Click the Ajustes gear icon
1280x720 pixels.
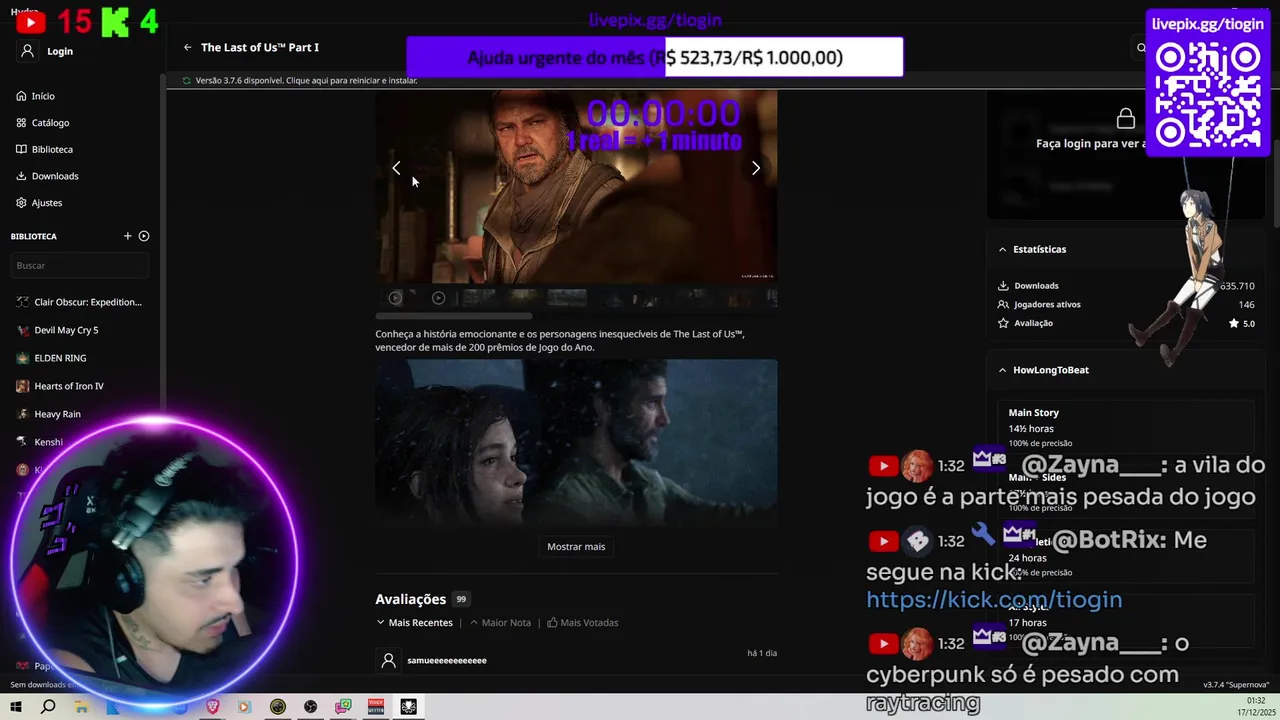pyautogui.click(x=21, y=202)
